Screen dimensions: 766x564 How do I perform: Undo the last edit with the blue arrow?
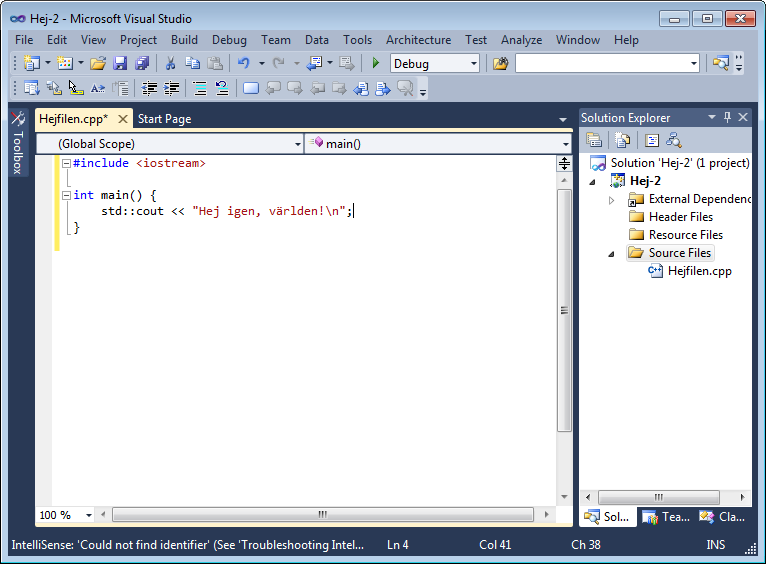pos(243,63)
